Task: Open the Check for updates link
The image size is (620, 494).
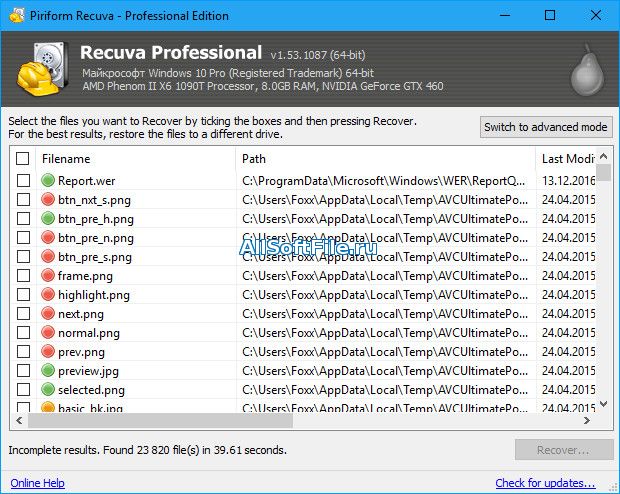Action: coord(545,483)
